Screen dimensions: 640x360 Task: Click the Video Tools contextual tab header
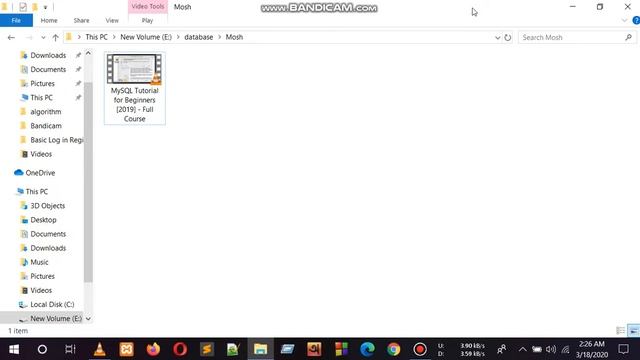148,7
